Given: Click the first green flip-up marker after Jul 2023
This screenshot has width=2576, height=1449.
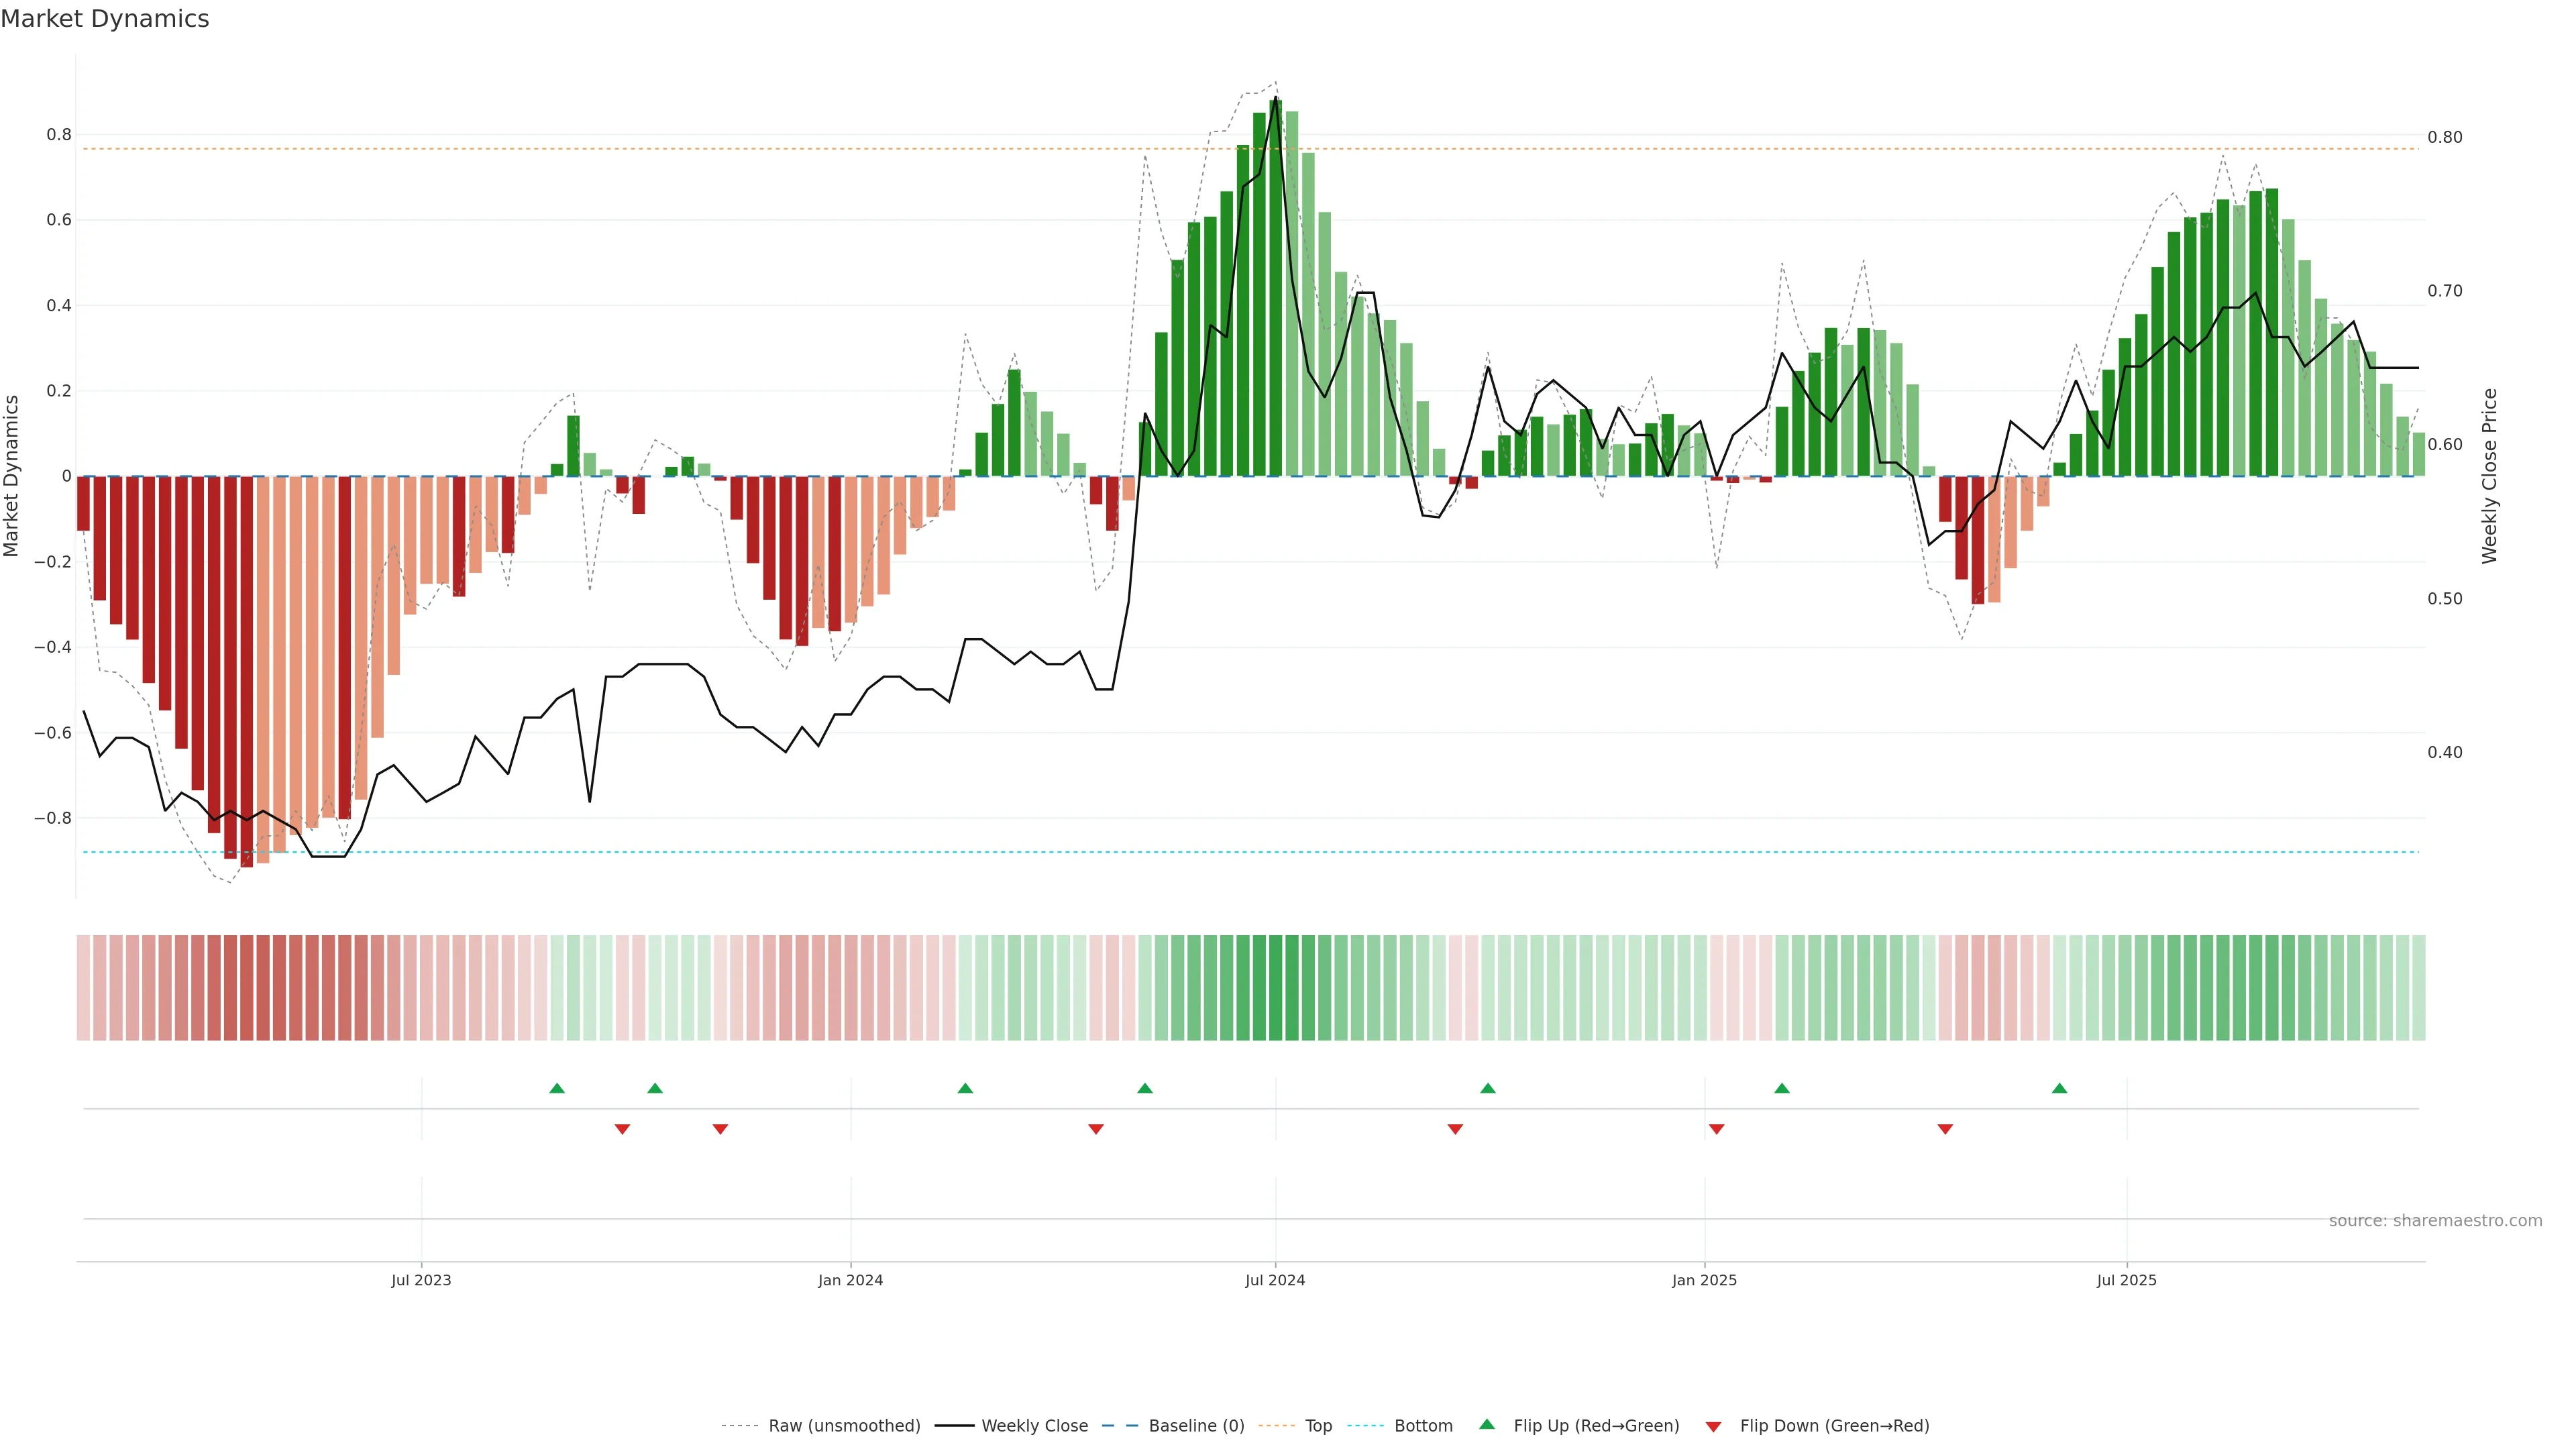Looking at the screenshot, I should (557, 1088).
